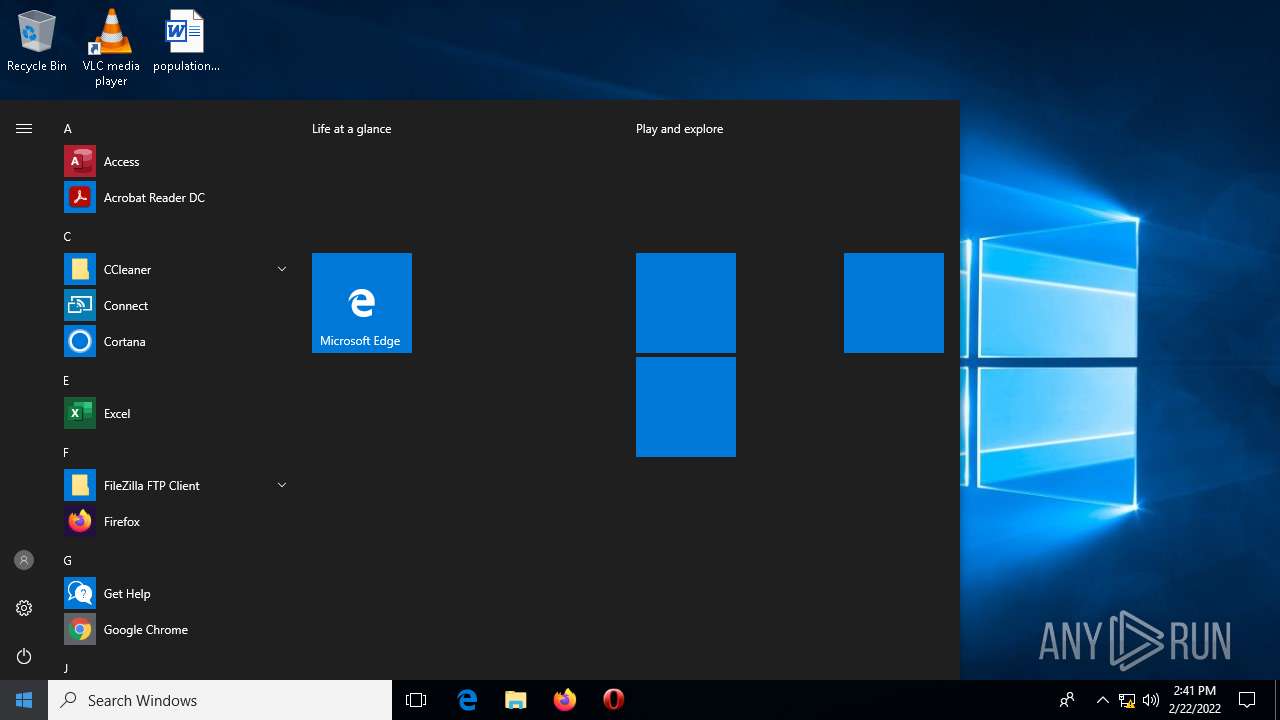Click the blank tile below Play and explore

686,303
